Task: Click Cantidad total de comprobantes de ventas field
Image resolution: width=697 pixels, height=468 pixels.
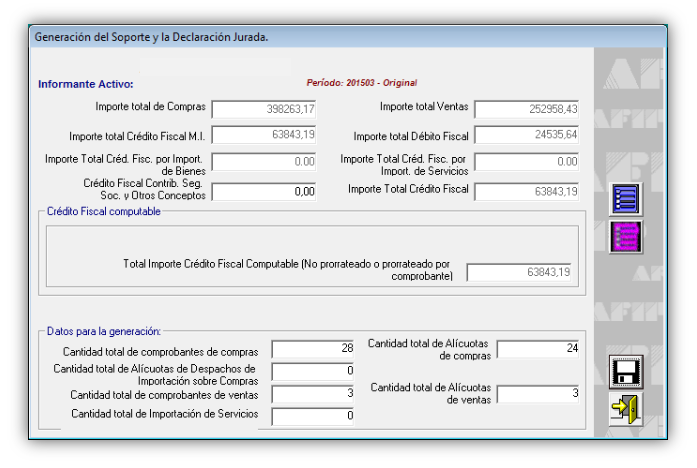Action: click(x=314, y=394)
